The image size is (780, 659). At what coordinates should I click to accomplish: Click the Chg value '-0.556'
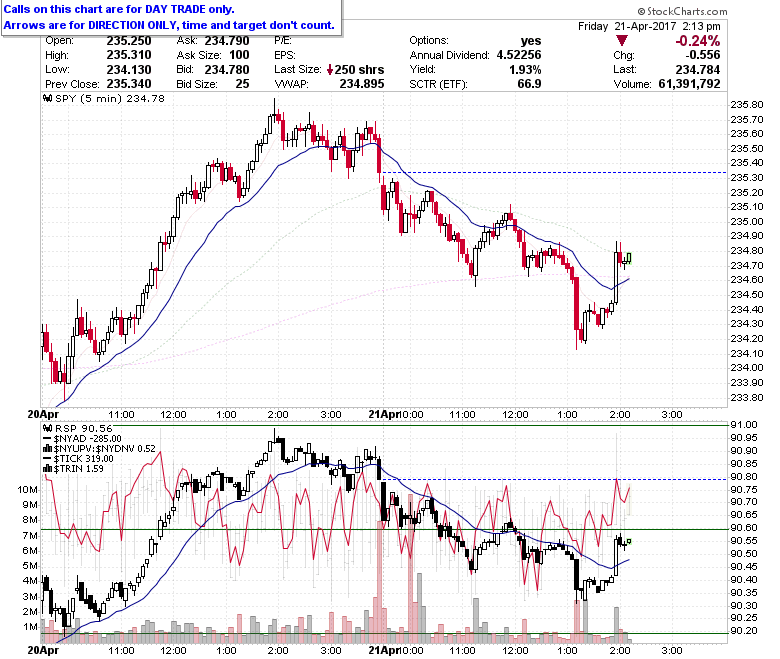[702, 55]
